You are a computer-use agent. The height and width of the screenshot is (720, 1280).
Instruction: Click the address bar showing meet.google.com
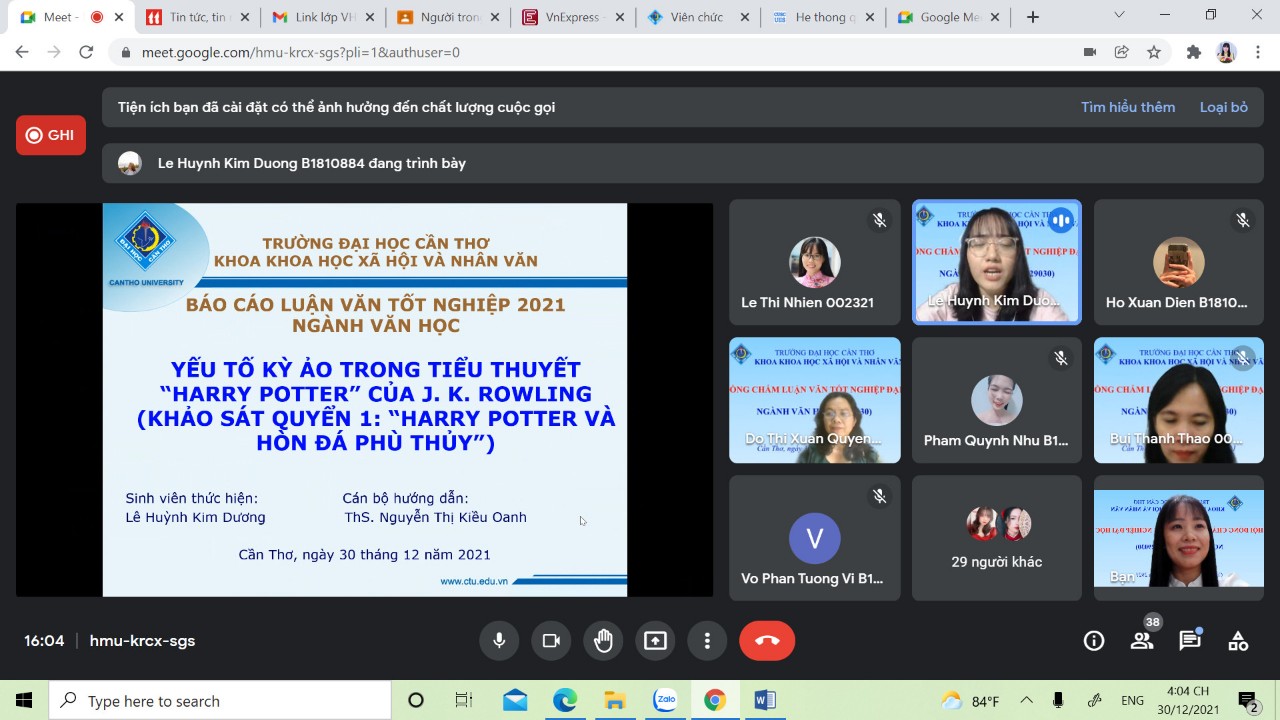pyautogui.click(x=600, y=52)
